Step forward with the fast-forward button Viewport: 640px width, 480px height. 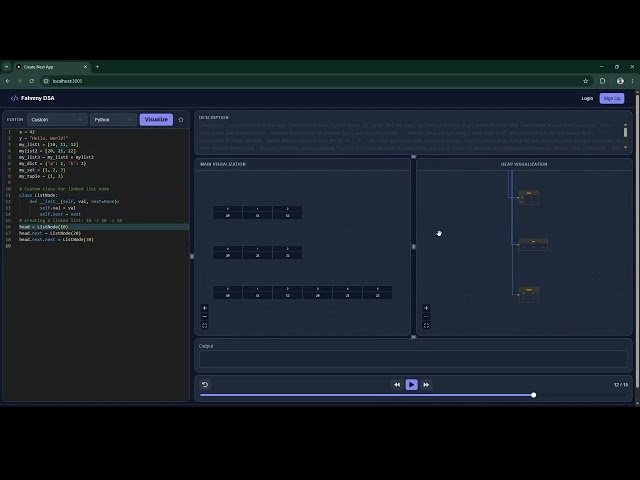tap(426, 384)
